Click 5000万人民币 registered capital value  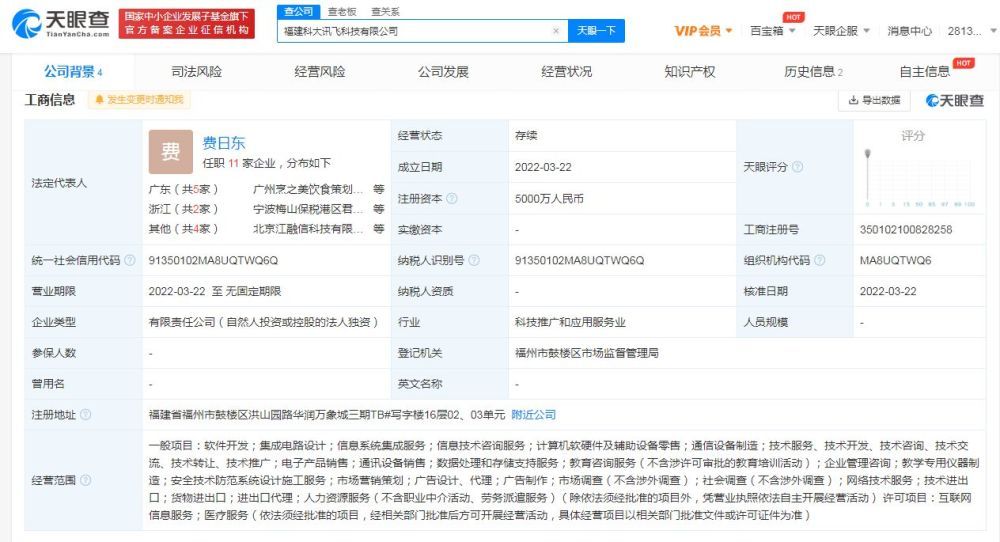[x=549, y=198]
